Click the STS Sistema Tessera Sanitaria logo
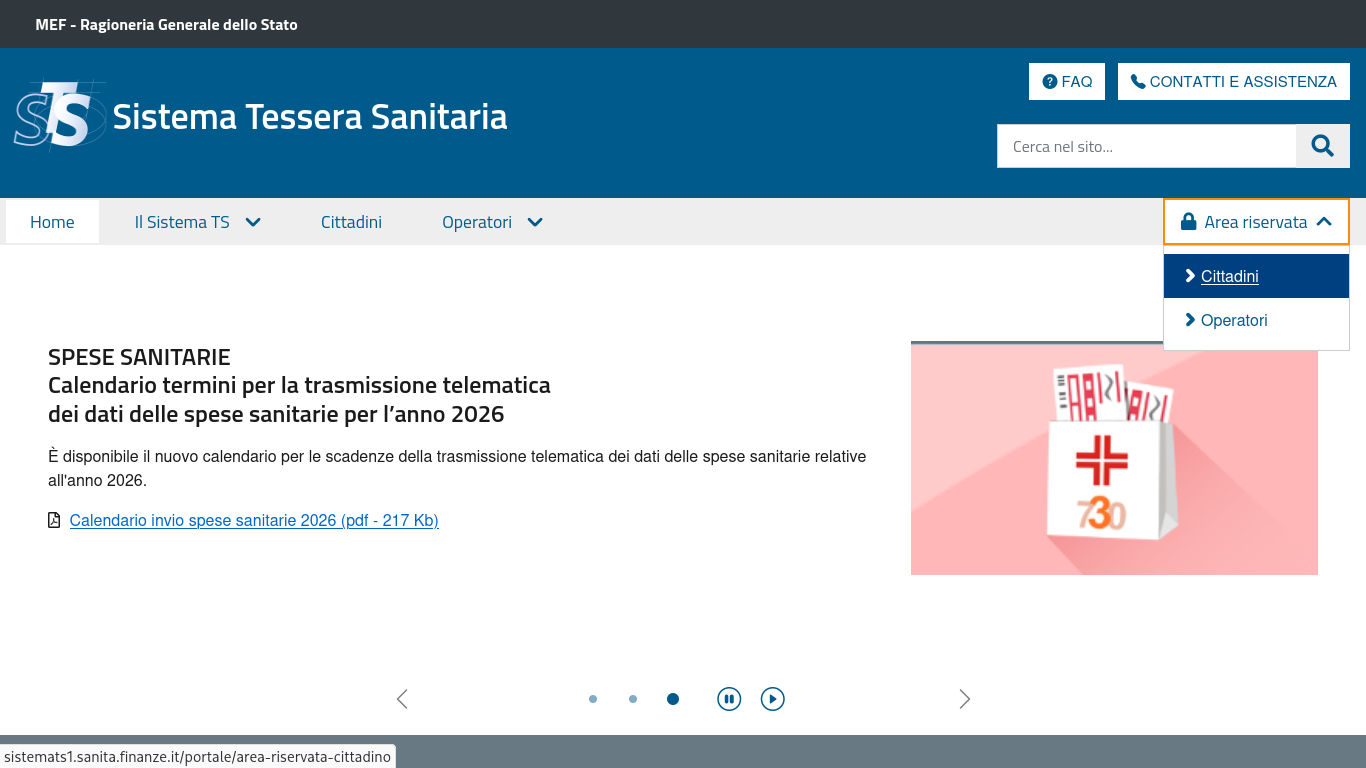 (60, 116)
